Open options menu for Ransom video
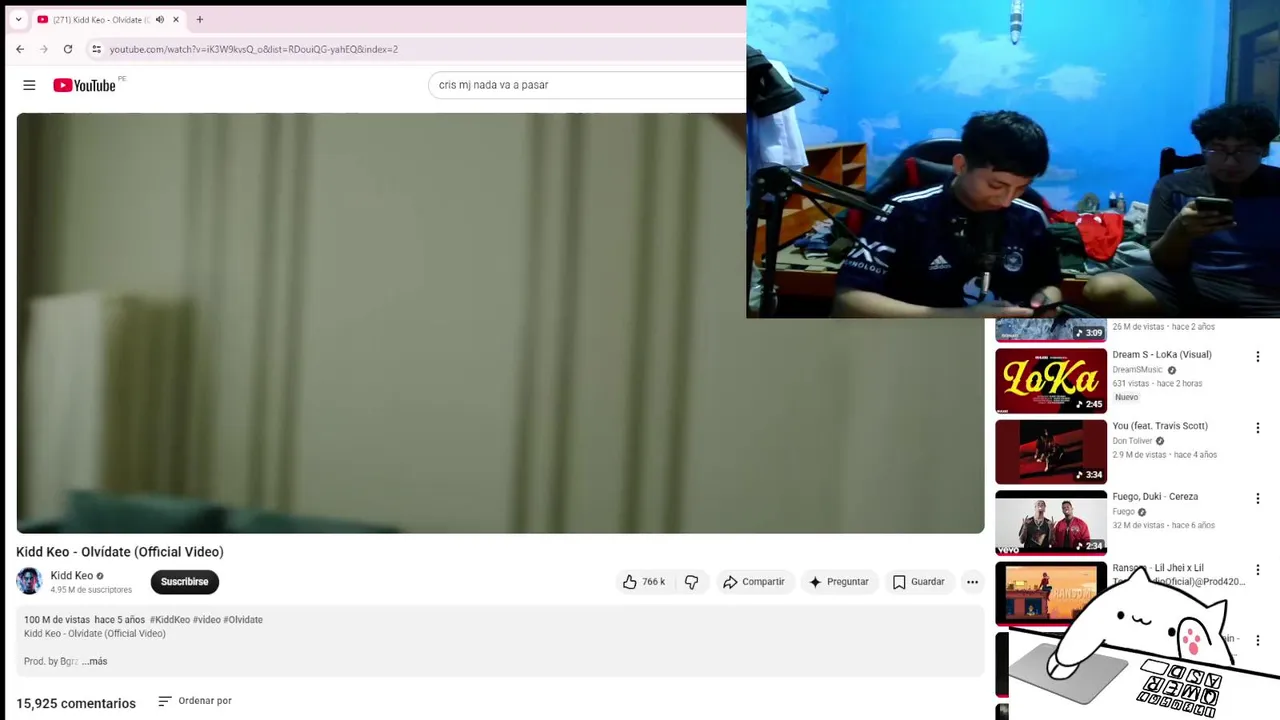 click(1258, 570)
